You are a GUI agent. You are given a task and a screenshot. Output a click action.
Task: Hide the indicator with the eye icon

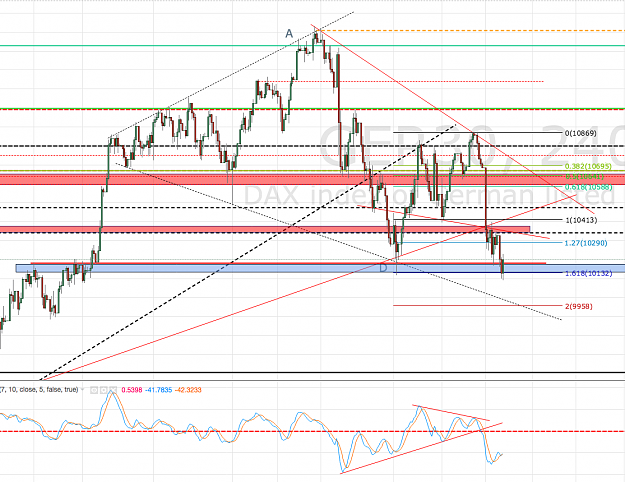pos(94,390)
